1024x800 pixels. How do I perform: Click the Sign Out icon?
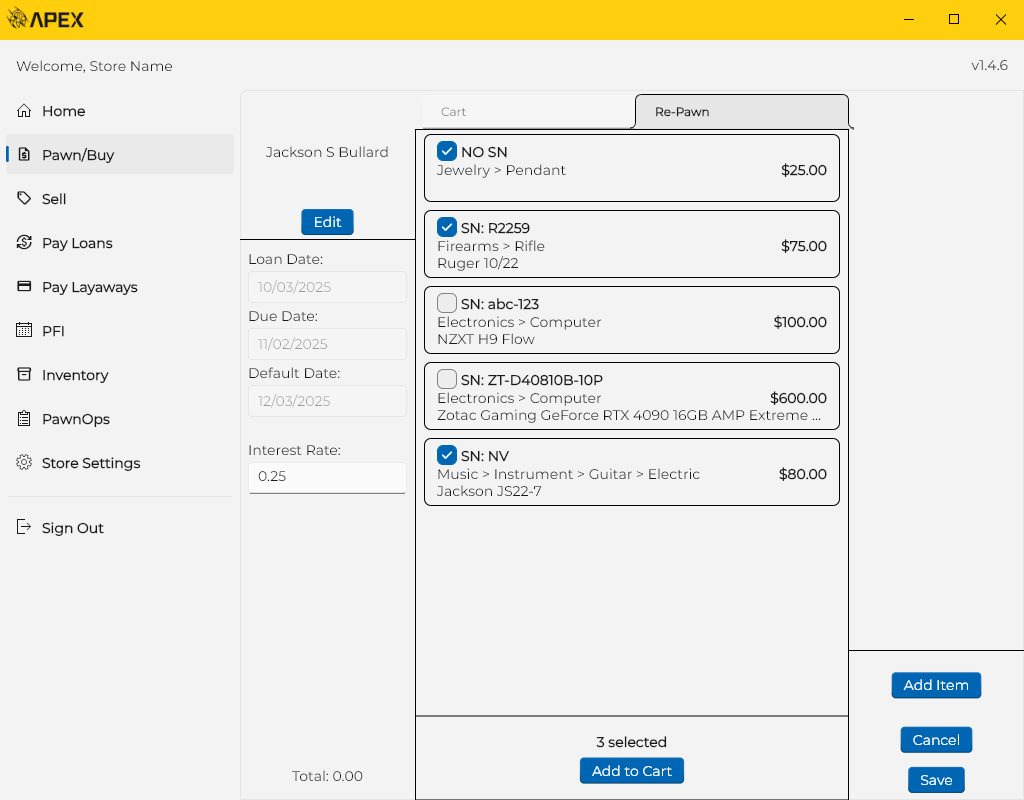[24, 528]
